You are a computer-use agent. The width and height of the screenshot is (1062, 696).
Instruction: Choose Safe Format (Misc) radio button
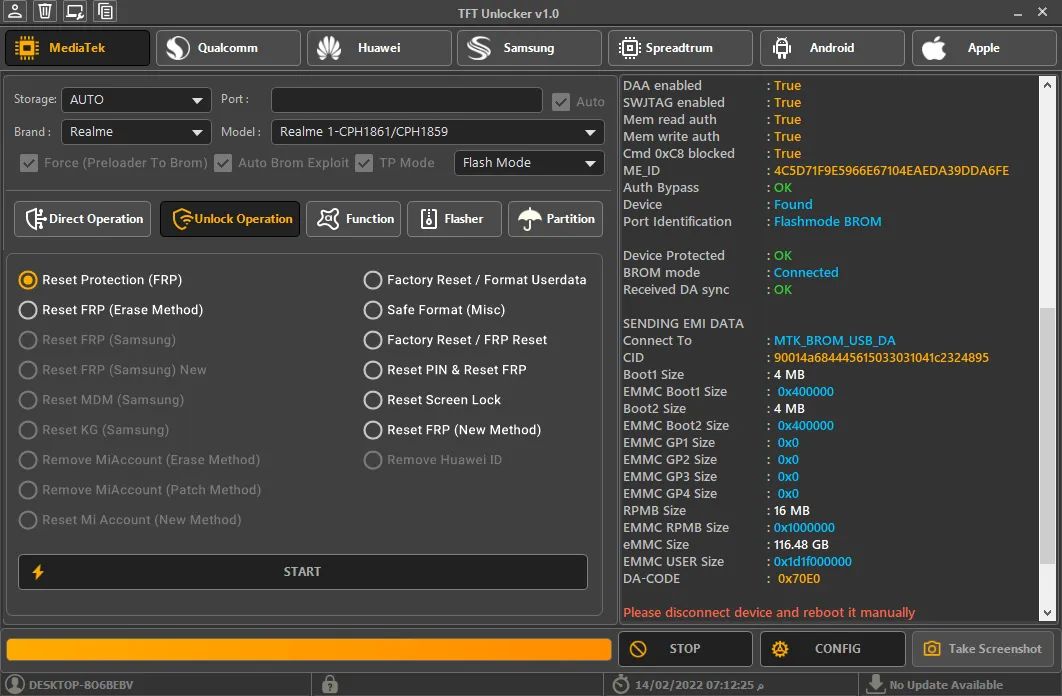(373, 310)
